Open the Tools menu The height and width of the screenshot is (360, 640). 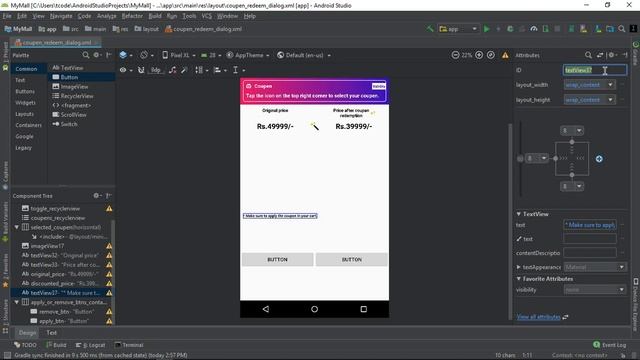click(189, 16)
